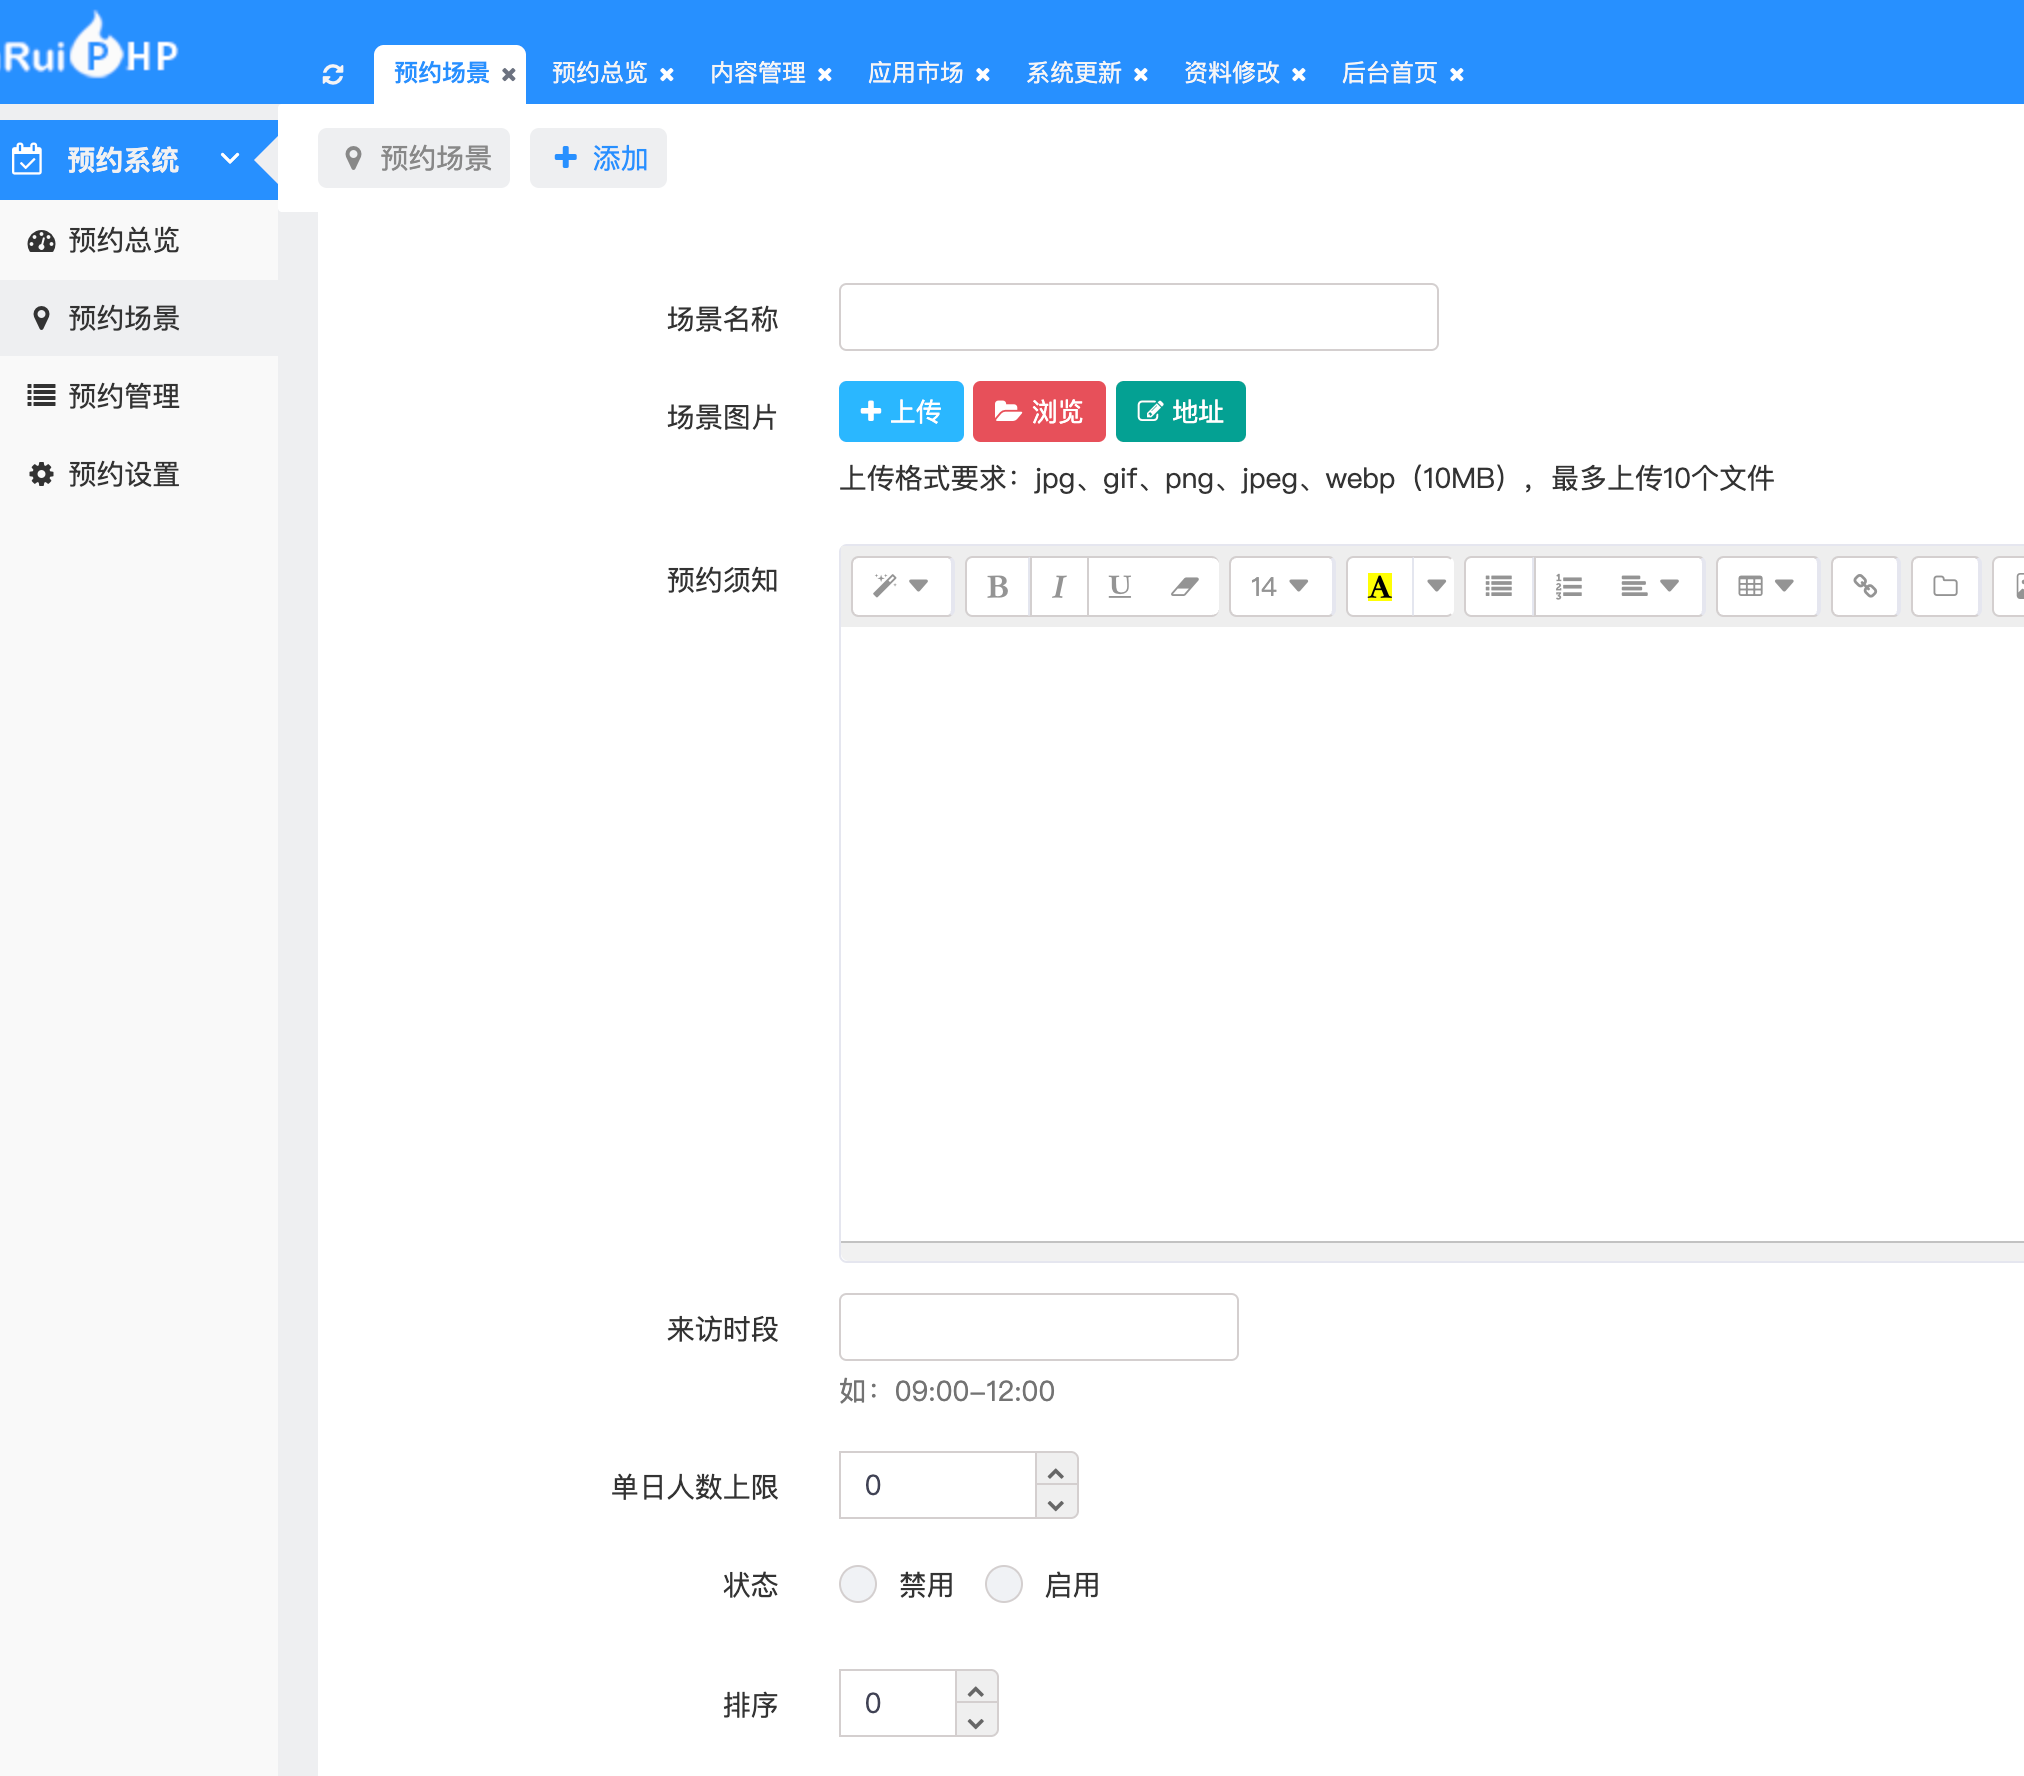Insert a numbered ordered list

[x=1568, y=587]
